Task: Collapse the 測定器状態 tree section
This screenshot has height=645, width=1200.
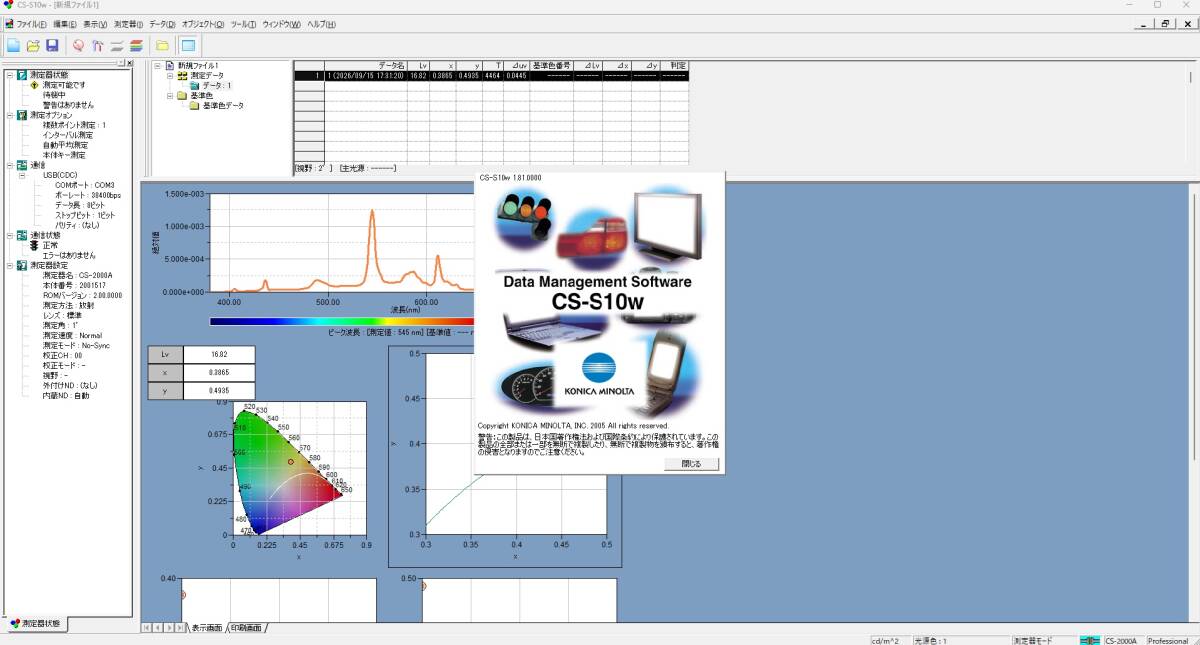Action: pyautogui.click(x=9, y=75)
